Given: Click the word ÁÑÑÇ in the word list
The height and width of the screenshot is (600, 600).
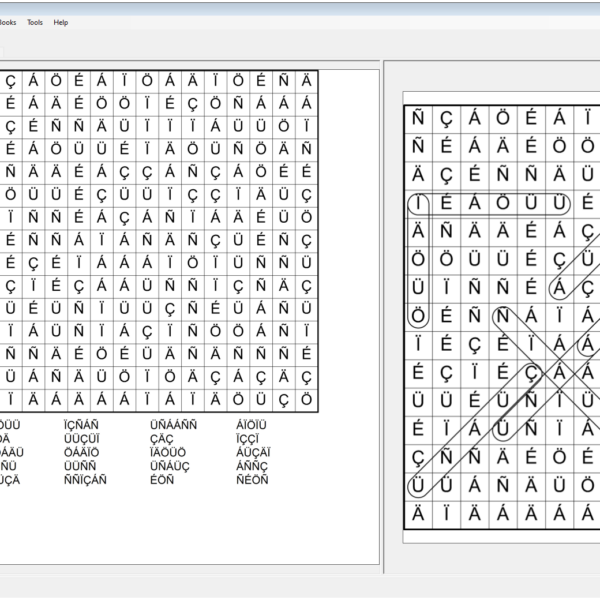Looking at the screenshot, I should [x=251, y=466].
